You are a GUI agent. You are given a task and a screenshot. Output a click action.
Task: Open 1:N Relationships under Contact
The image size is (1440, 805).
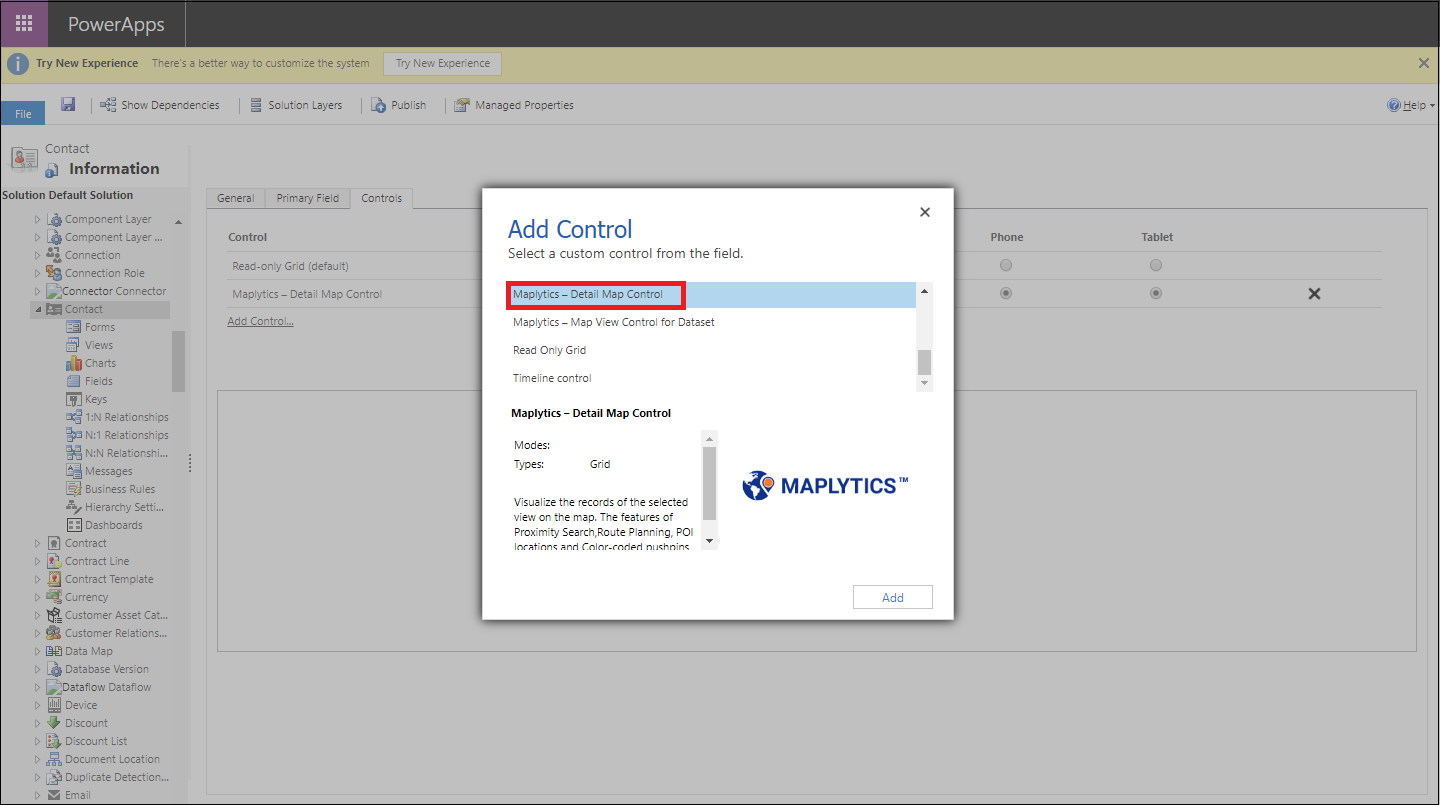[x=127, y=417]
